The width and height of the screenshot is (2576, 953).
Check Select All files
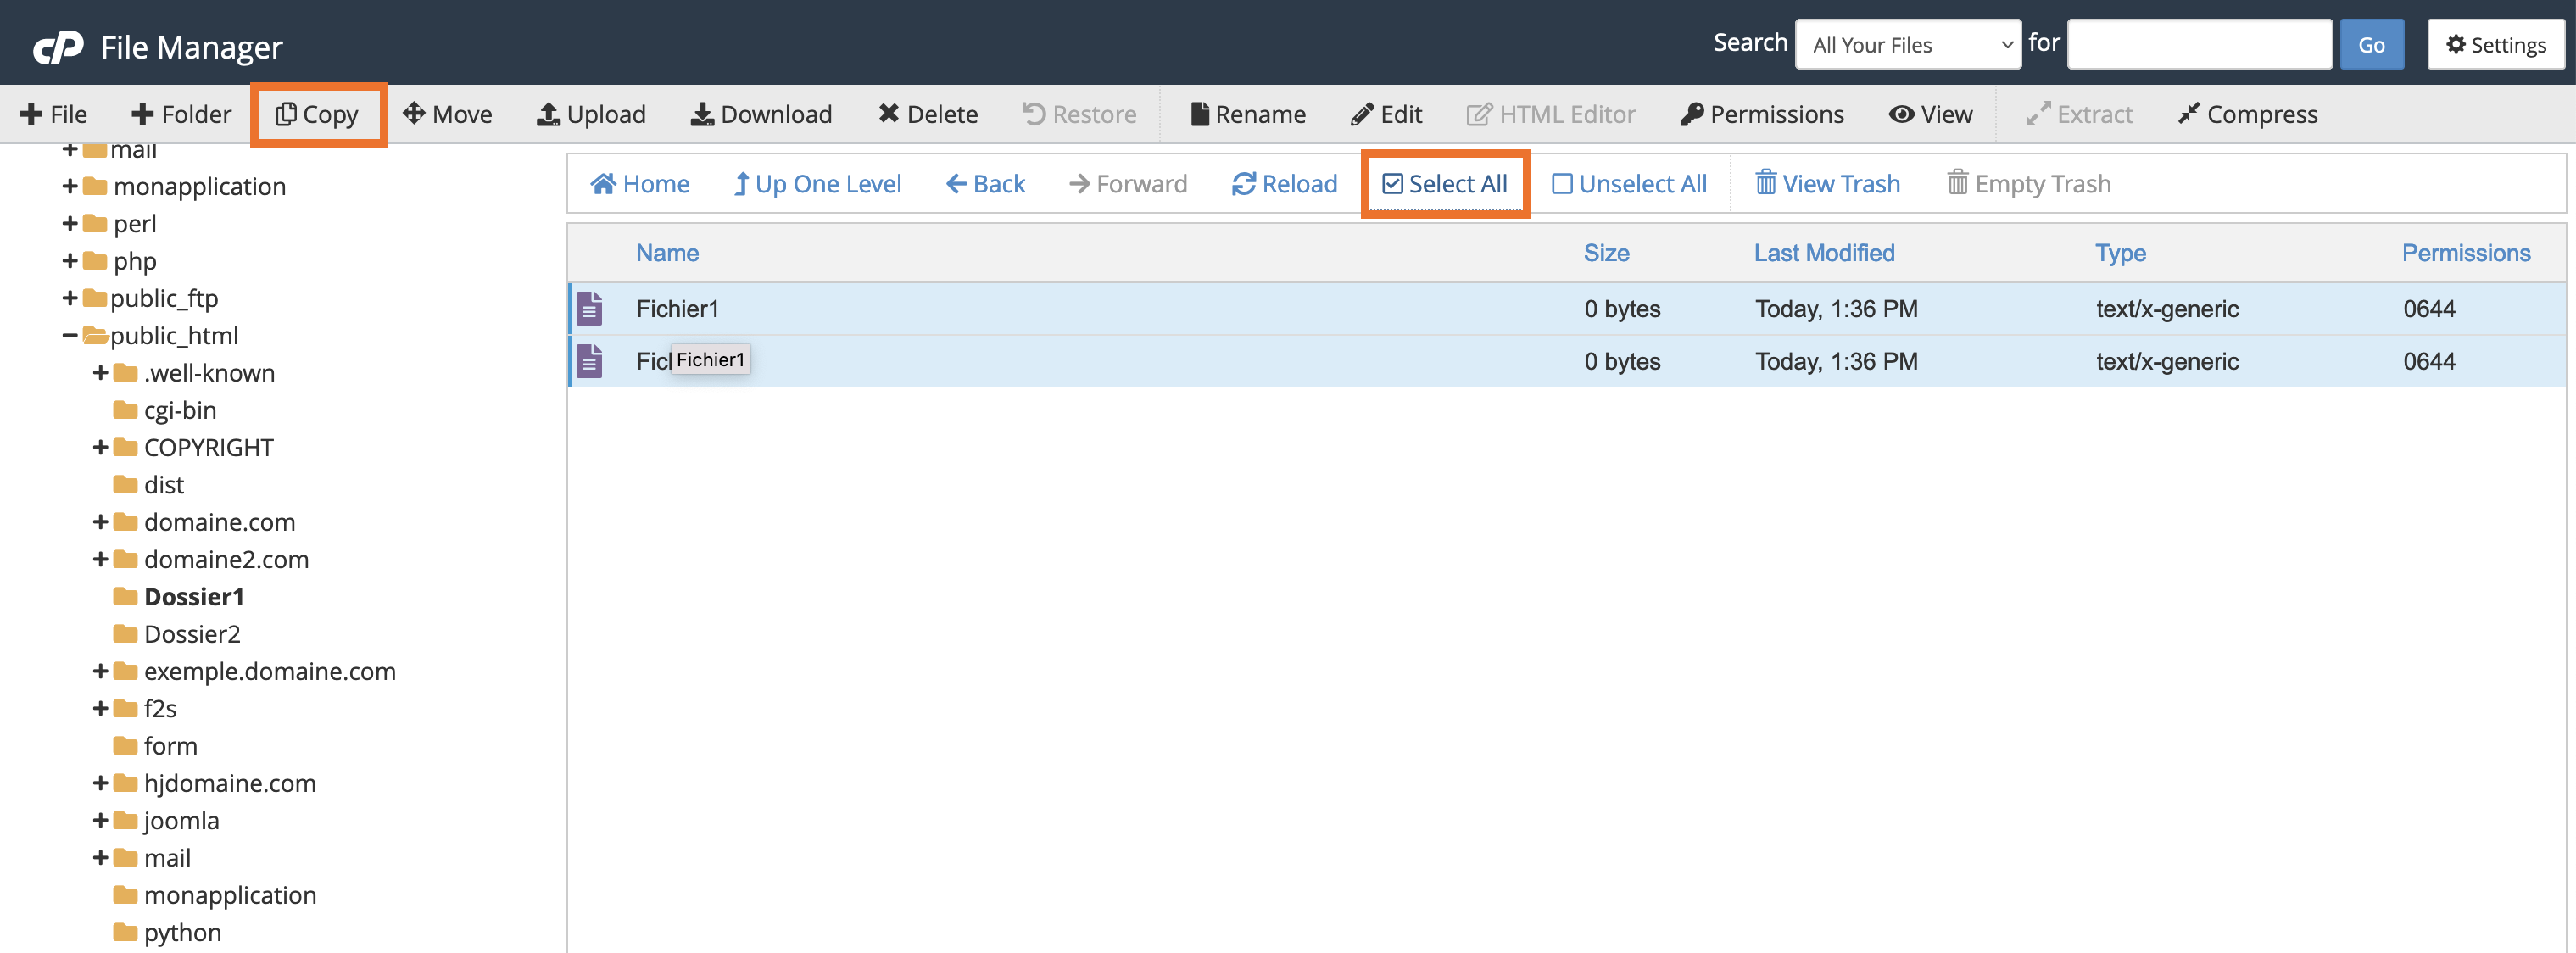(1445, 184)
